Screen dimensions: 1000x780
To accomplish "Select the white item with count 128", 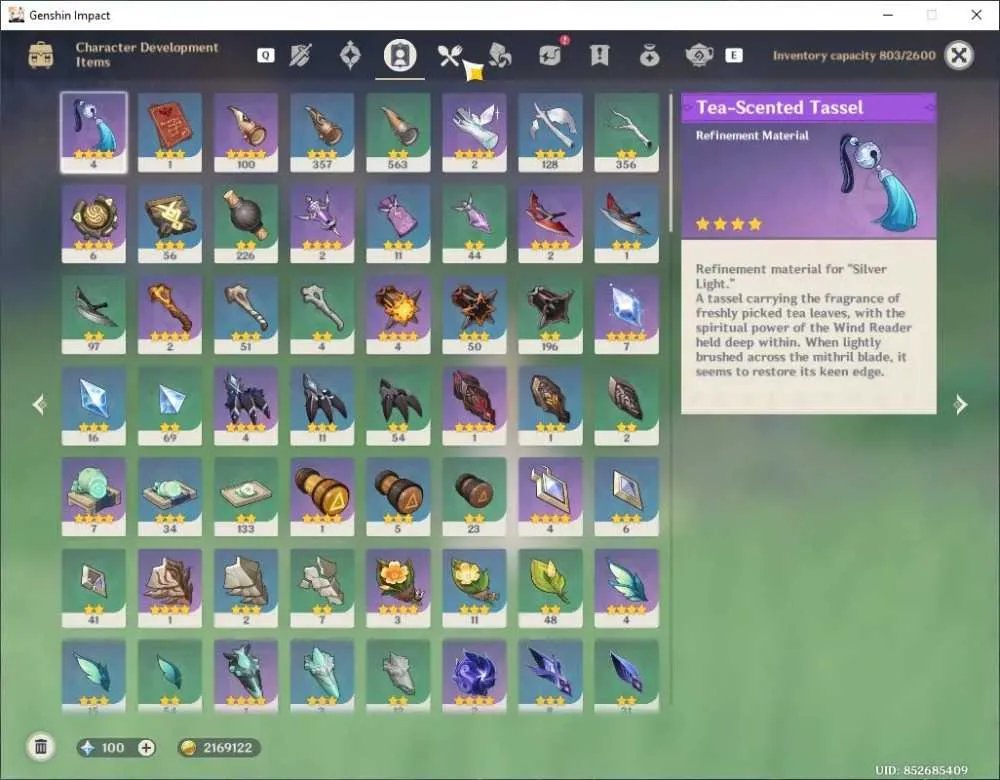I will click(x=550, y=133).
